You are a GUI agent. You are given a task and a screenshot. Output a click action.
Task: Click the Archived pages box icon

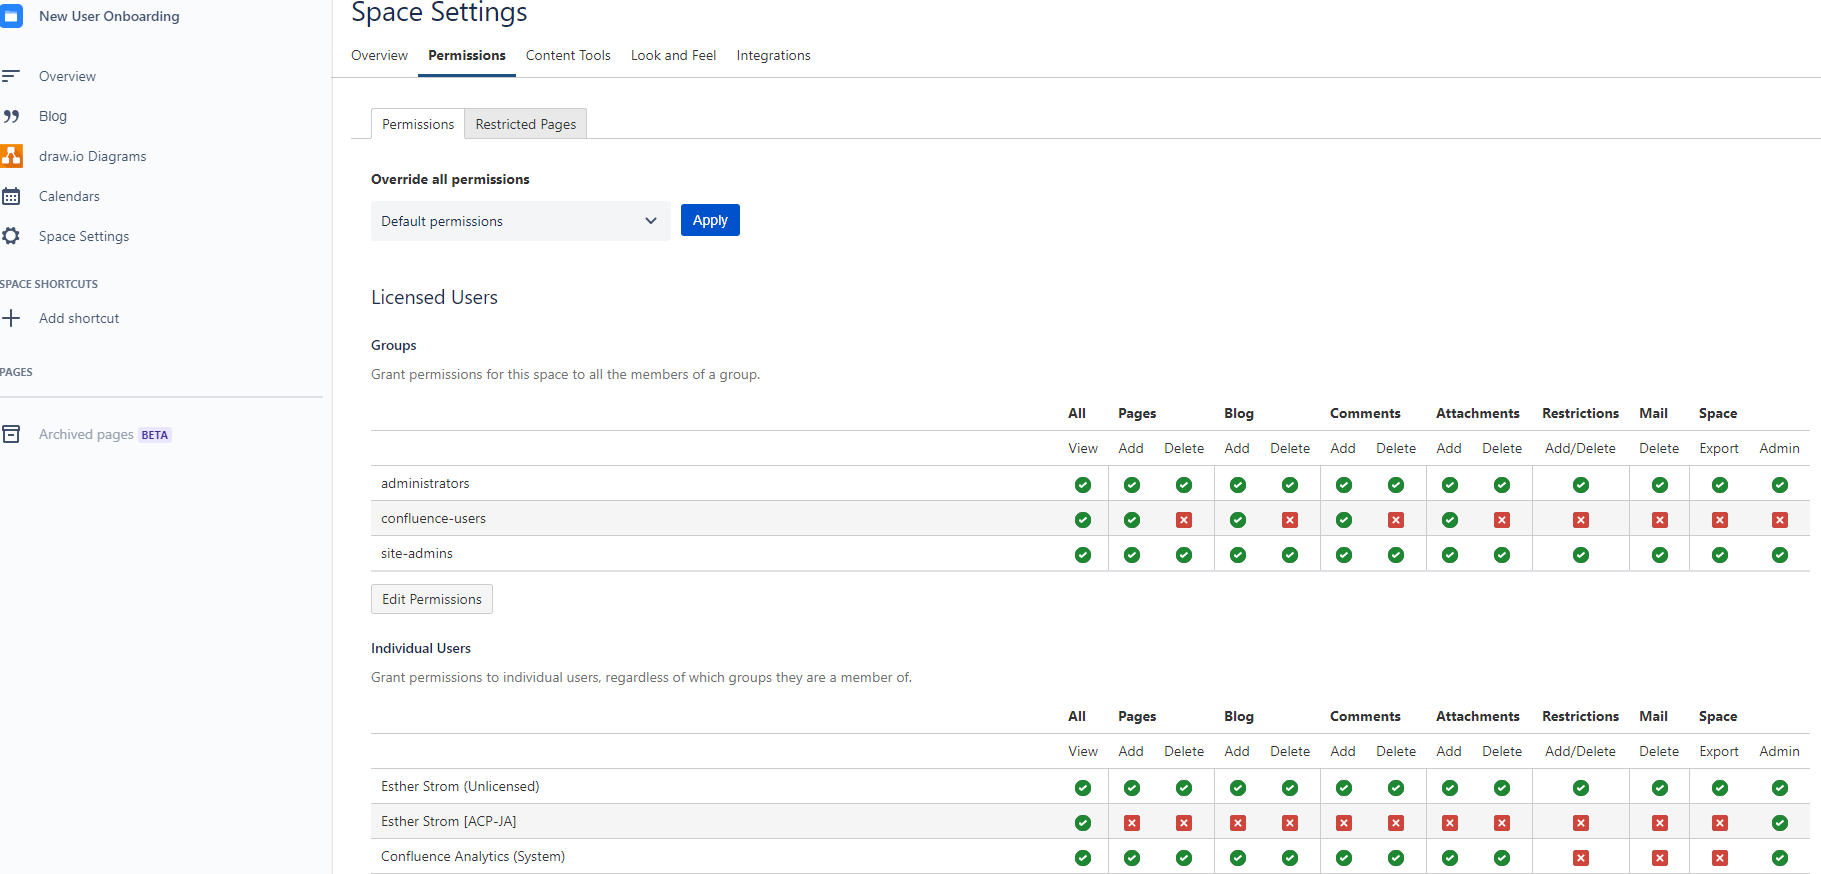click(x=11, y=434)
